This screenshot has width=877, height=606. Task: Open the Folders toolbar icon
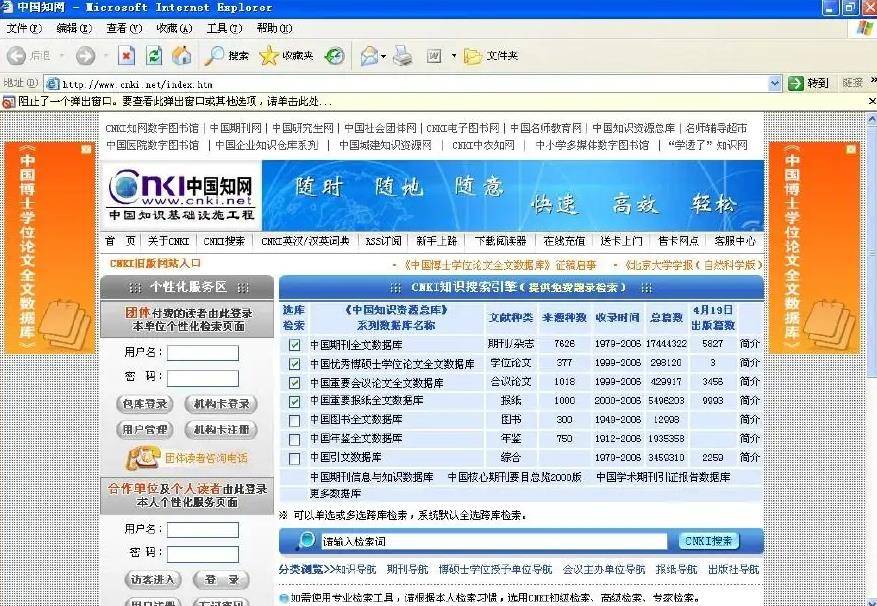(x=473, y=55)
